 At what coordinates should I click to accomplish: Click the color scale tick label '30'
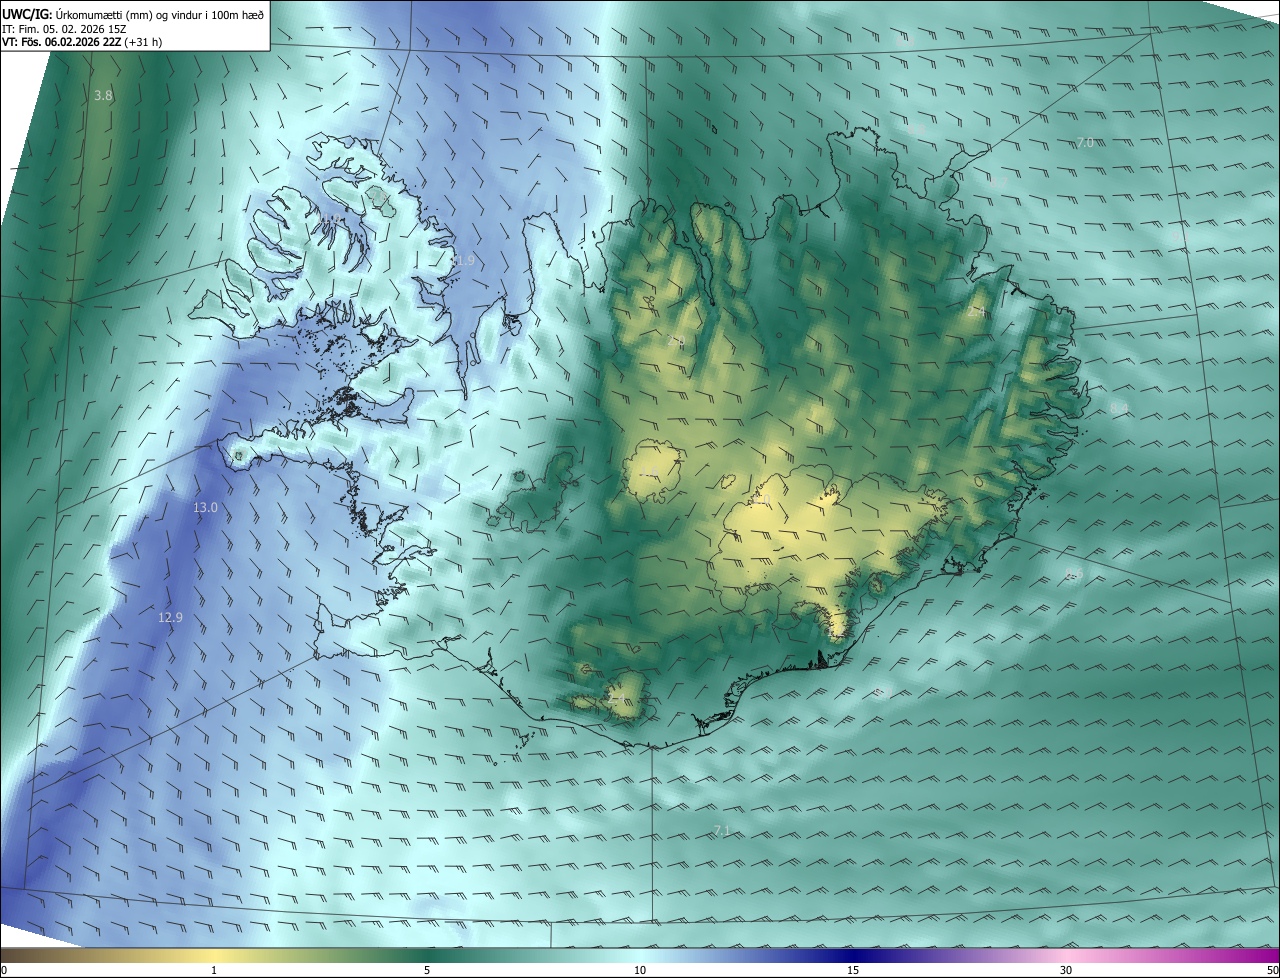[x=1066, y=970]
